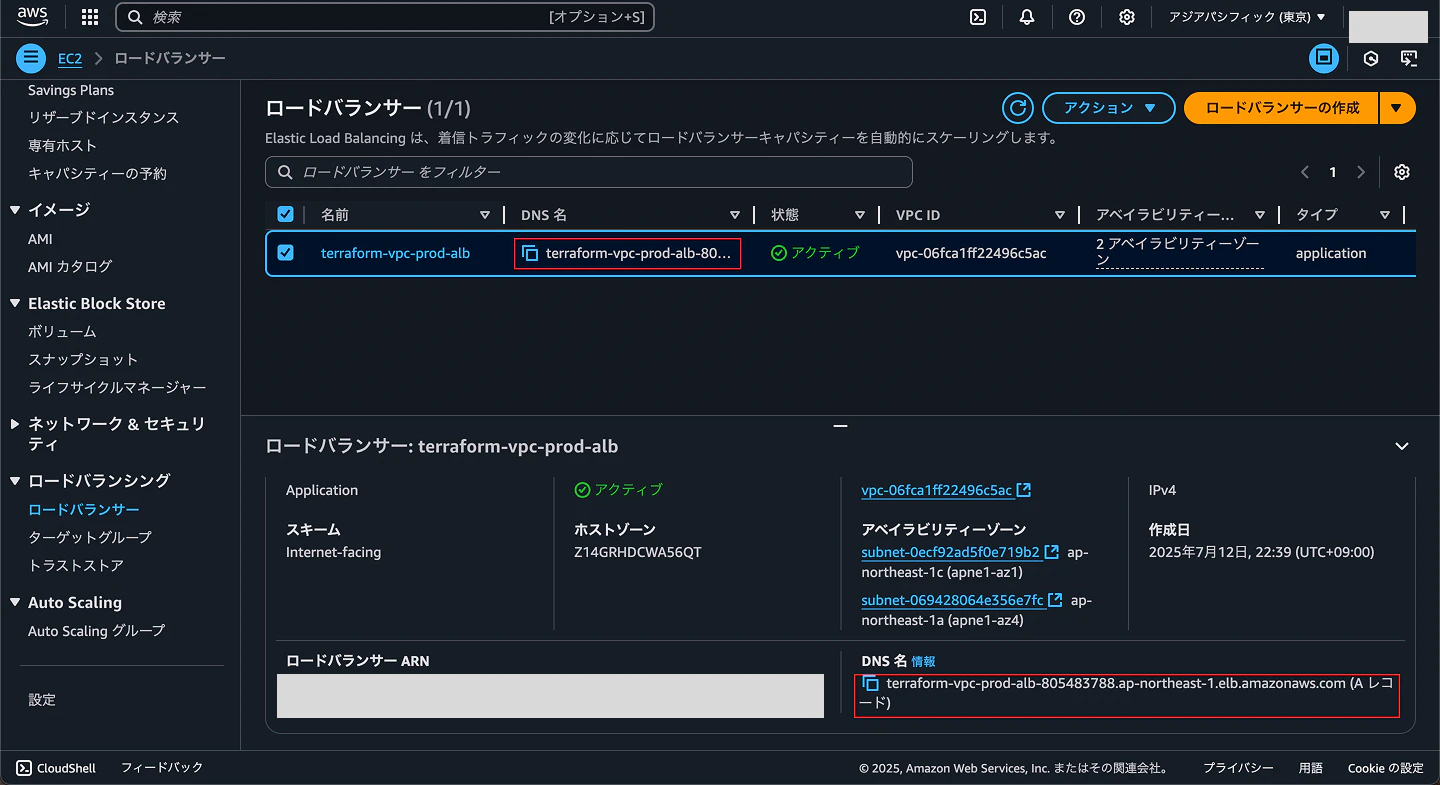Open CloudShell from the bottom status bar
The width and height of the screenshot is (1440, 785).
(56, 768)
